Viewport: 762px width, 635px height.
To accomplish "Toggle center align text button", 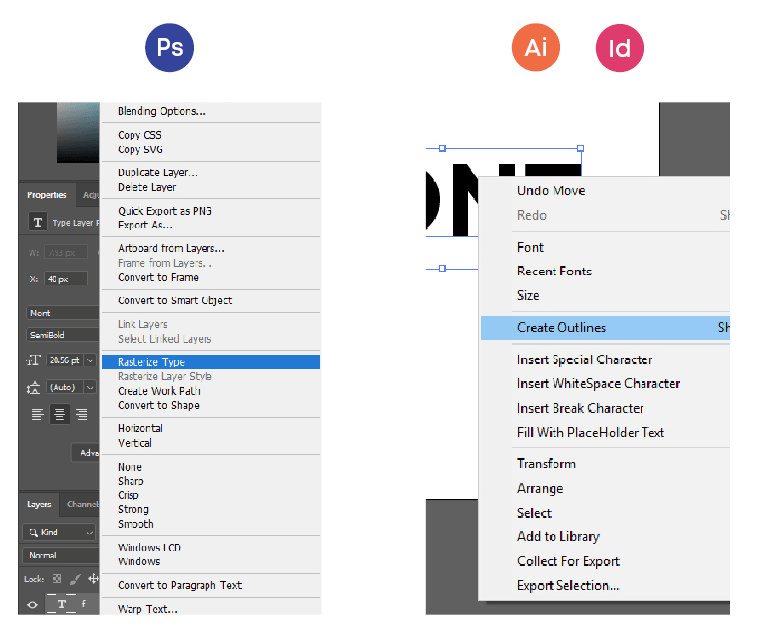I will click(x=60, y=414).
